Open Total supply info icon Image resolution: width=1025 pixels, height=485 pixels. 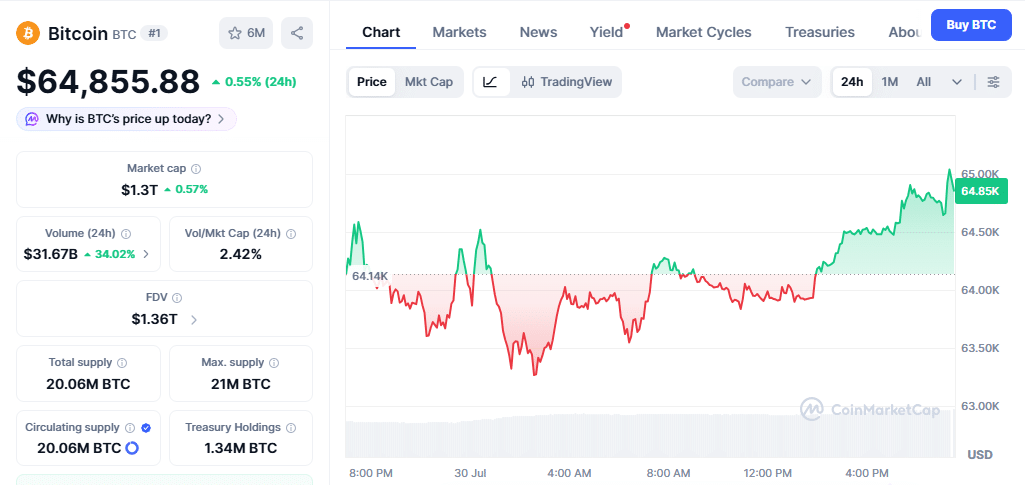[x=122, y=362]
